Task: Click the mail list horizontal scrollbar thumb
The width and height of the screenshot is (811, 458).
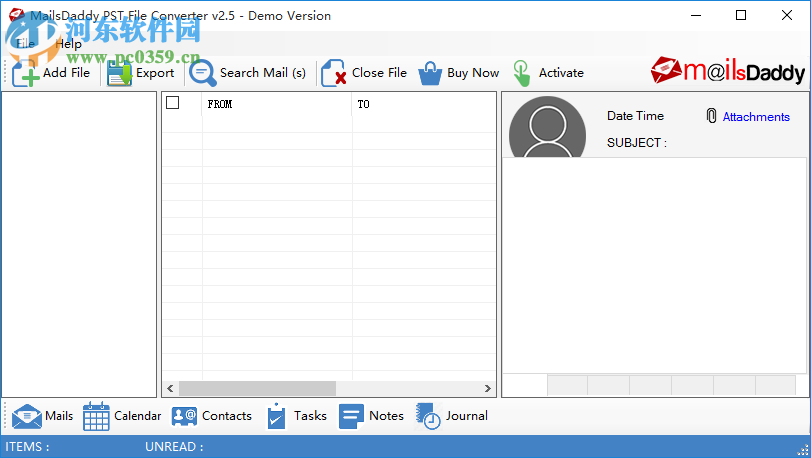Action: tap(257, 388)
